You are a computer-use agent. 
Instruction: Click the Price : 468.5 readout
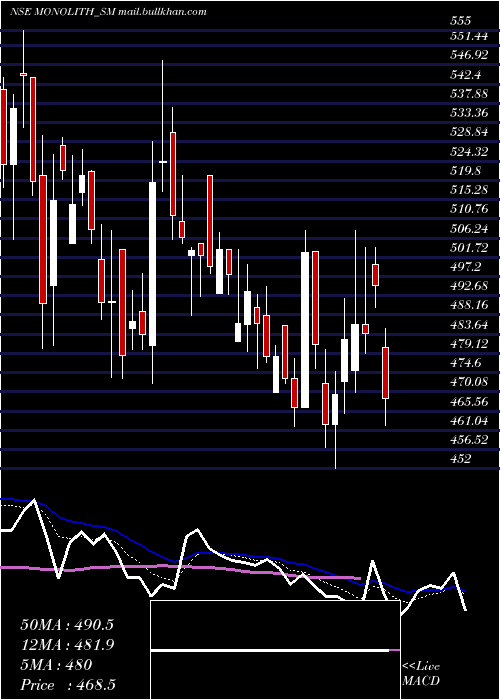click(x=70, y=685)
